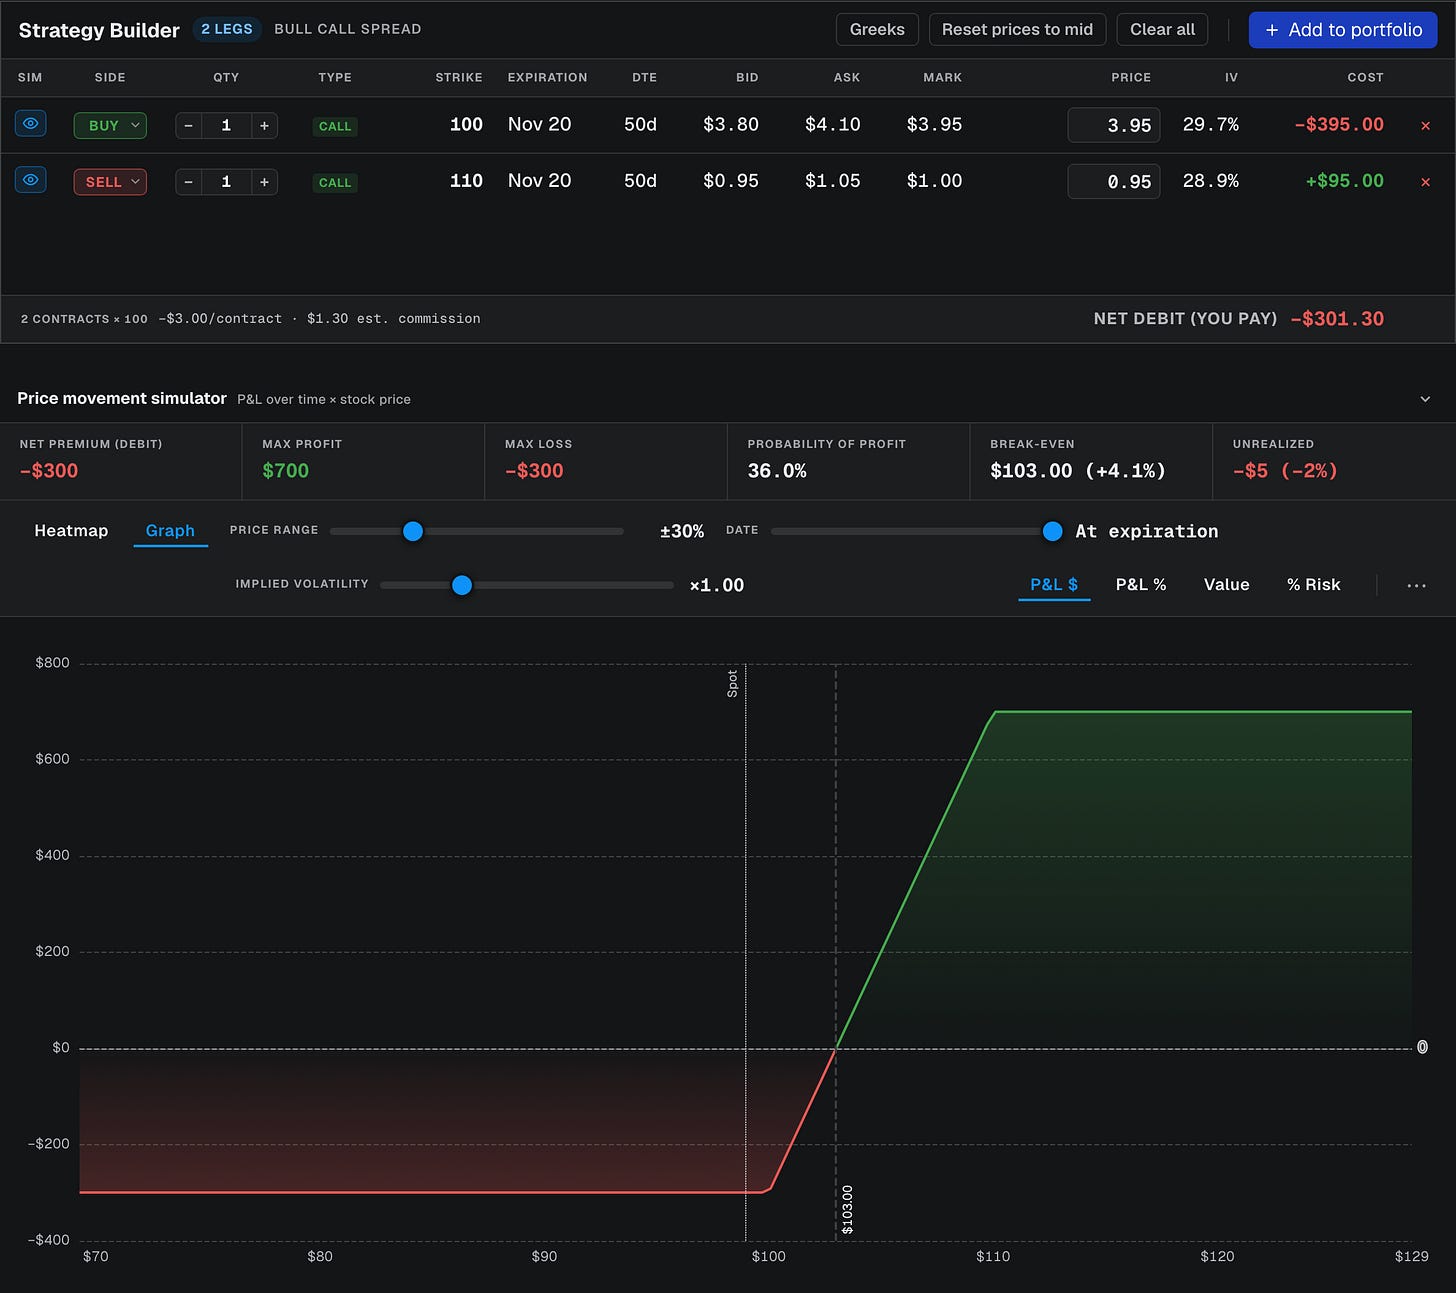Click the price range slider handle
Viewport: 1456px width, 1293px height.
tap(413, 531)
